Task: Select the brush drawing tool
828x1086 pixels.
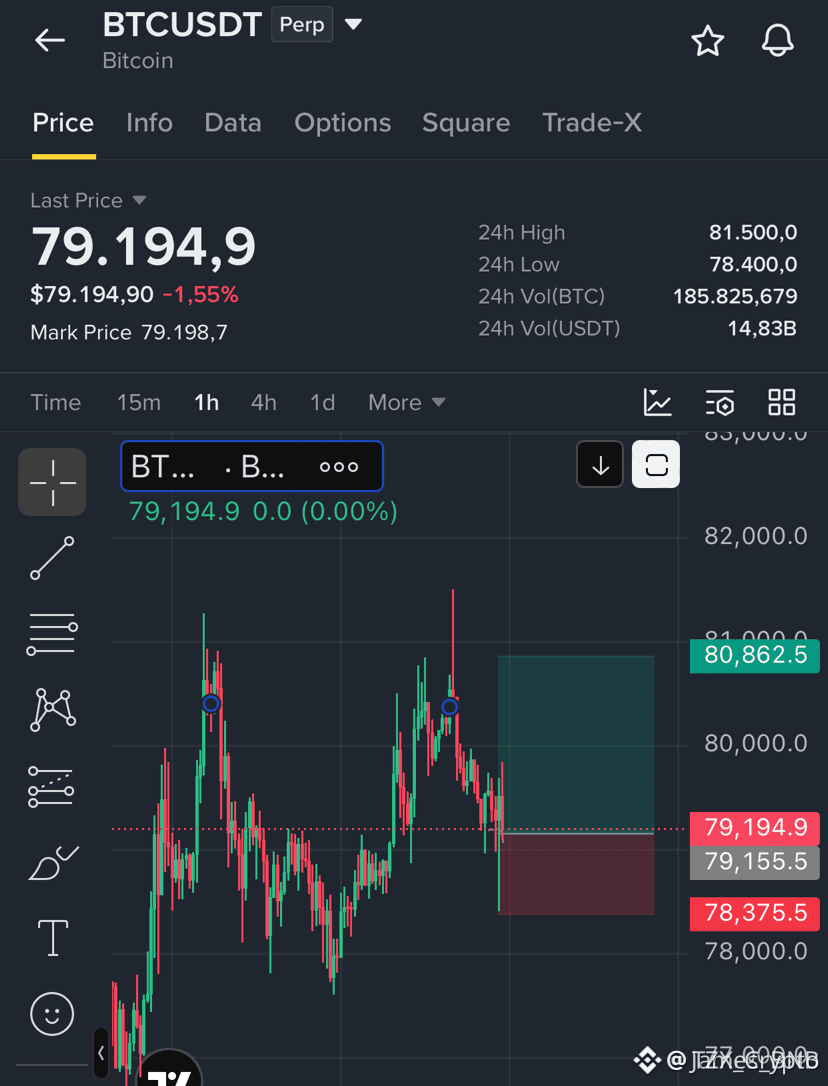Action: coord(53,863)
